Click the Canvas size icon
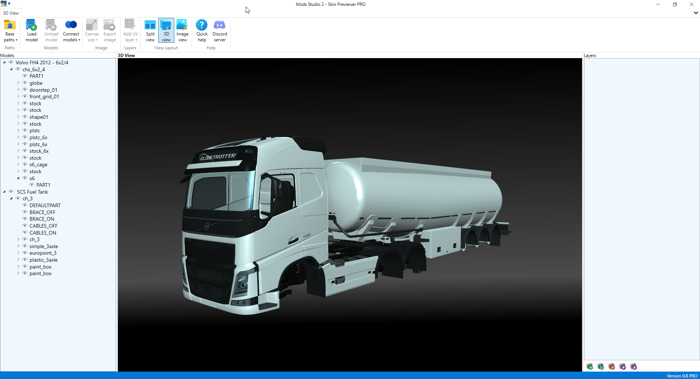 tap(92, 25)
